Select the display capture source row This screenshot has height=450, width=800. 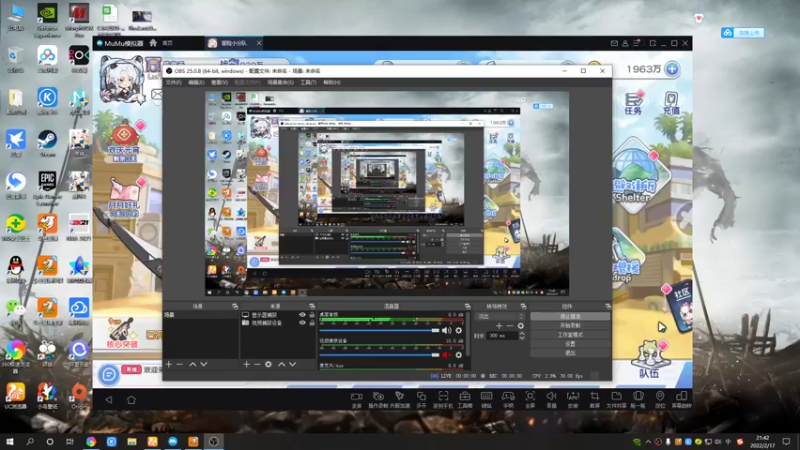pyautogui.click(x=278, y=315)
